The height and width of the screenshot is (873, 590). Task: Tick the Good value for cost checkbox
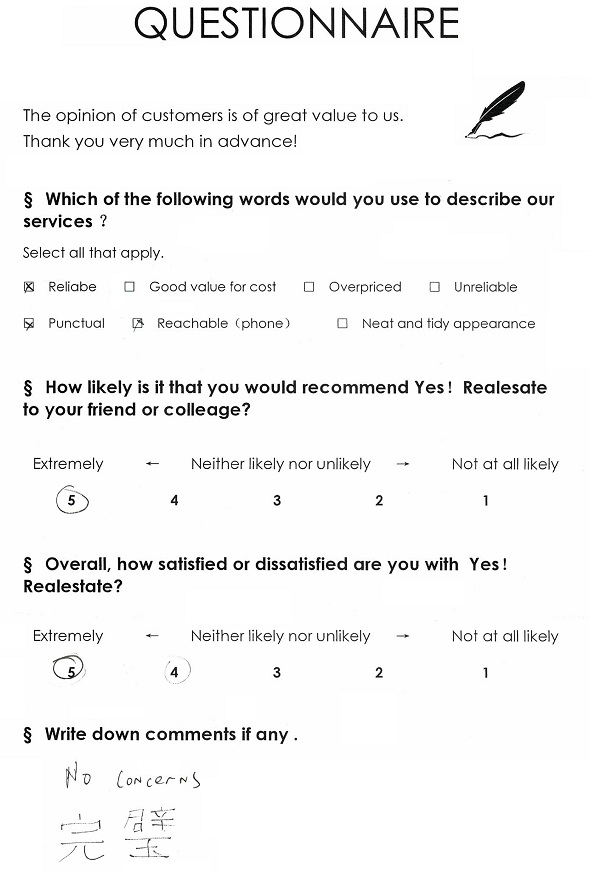(130, 287)
